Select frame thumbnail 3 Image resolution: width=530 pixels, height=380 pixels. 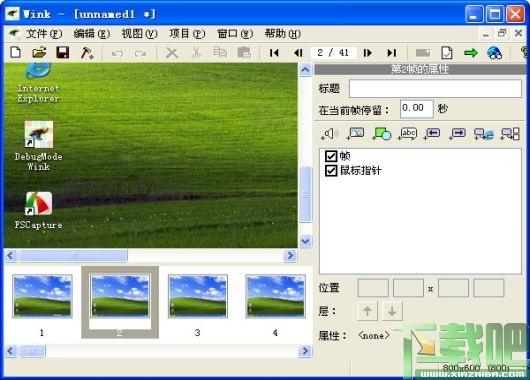coord(198,296)
